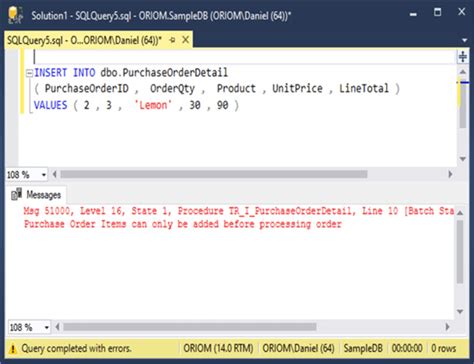Click SampleDB database status entry

tap(363, 348)
